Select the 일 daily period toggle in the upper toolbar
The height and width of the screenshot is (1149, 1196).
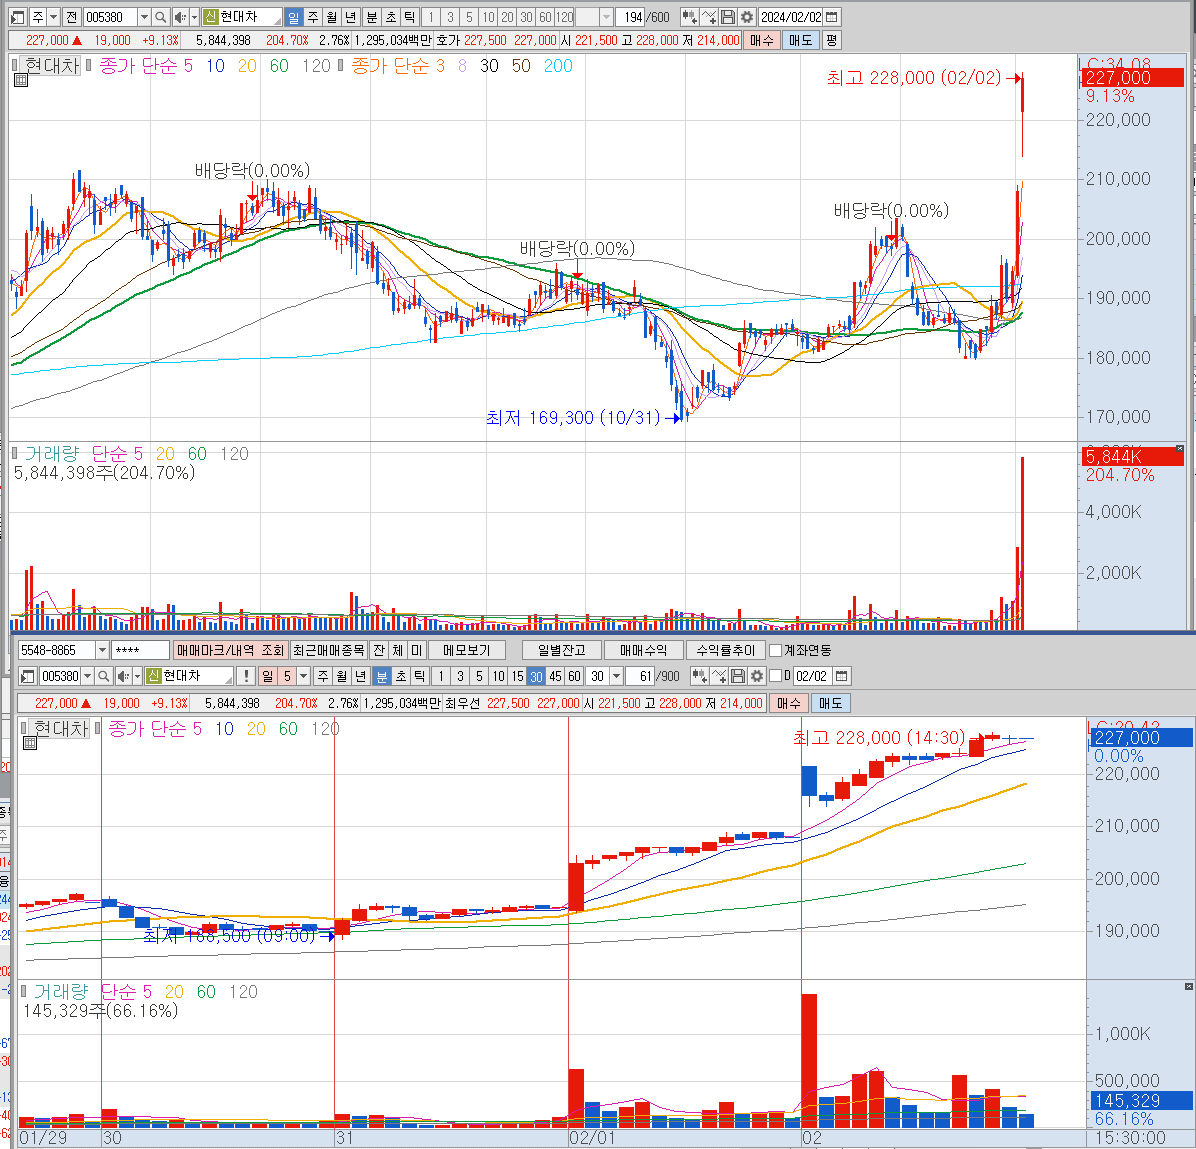(x=294, y=17)
